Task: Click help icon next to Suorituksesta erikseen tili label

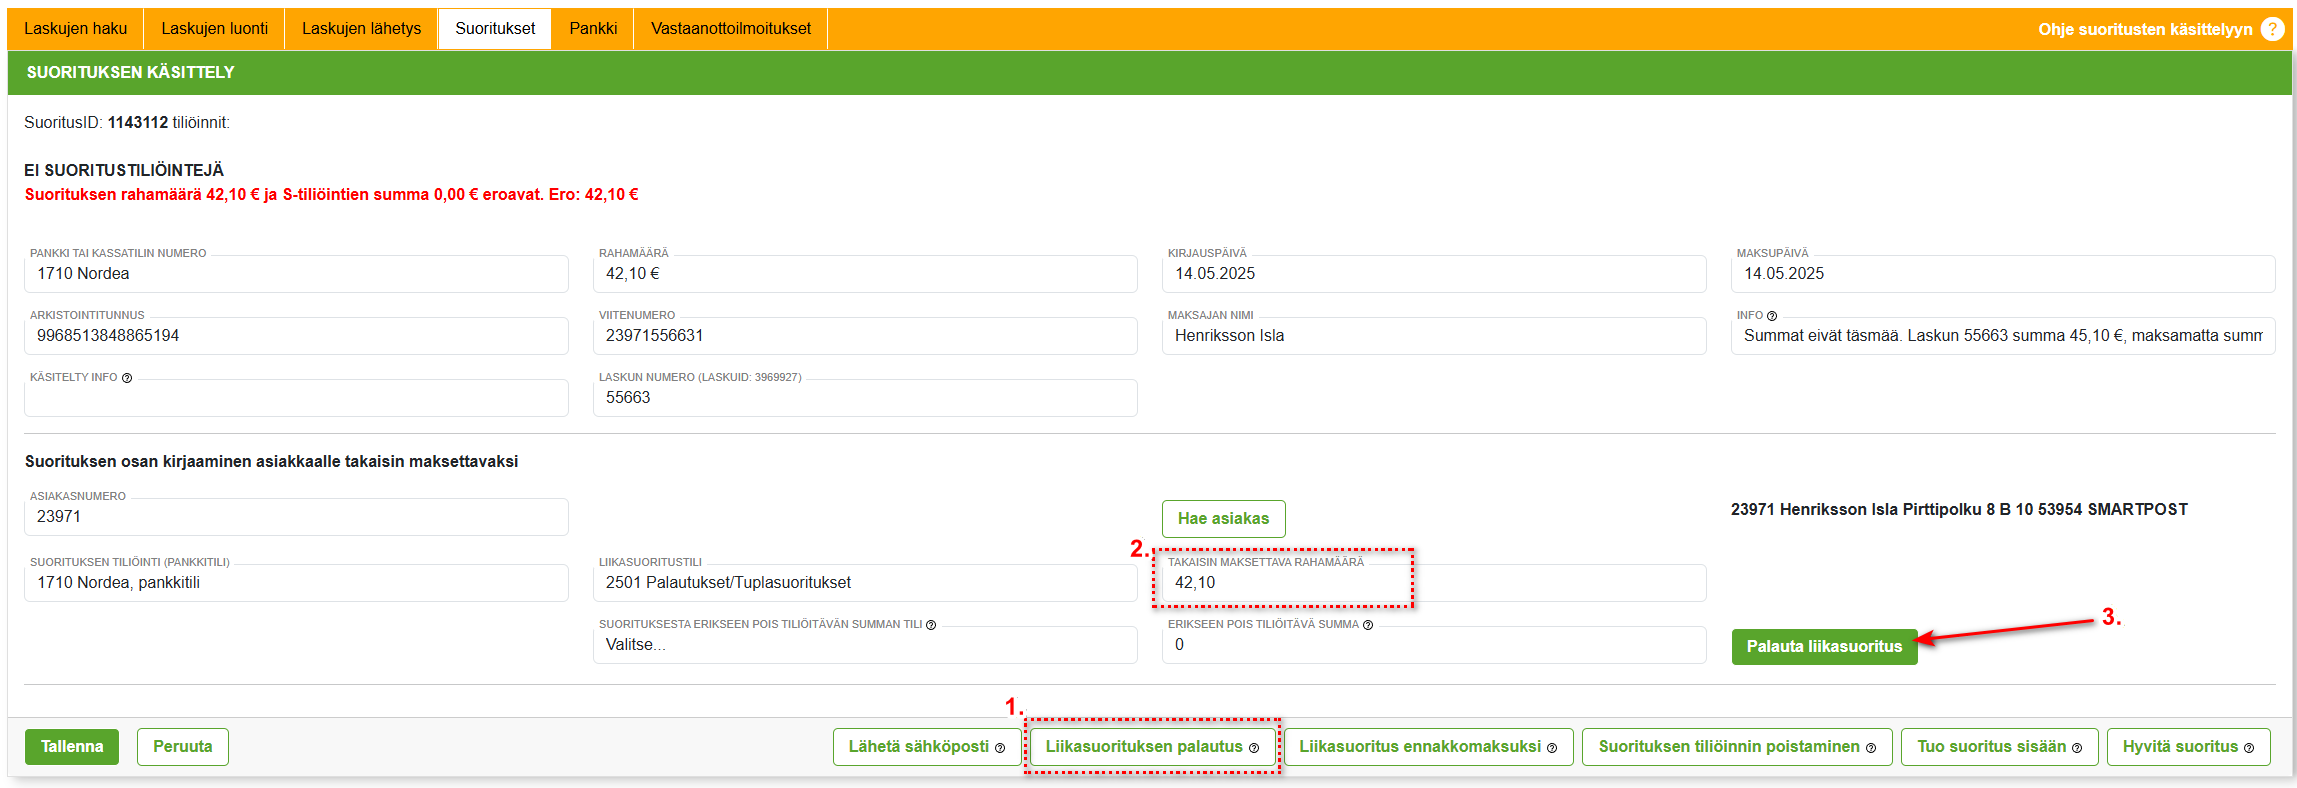Action: pyautogui.click(x=931, y=625)
